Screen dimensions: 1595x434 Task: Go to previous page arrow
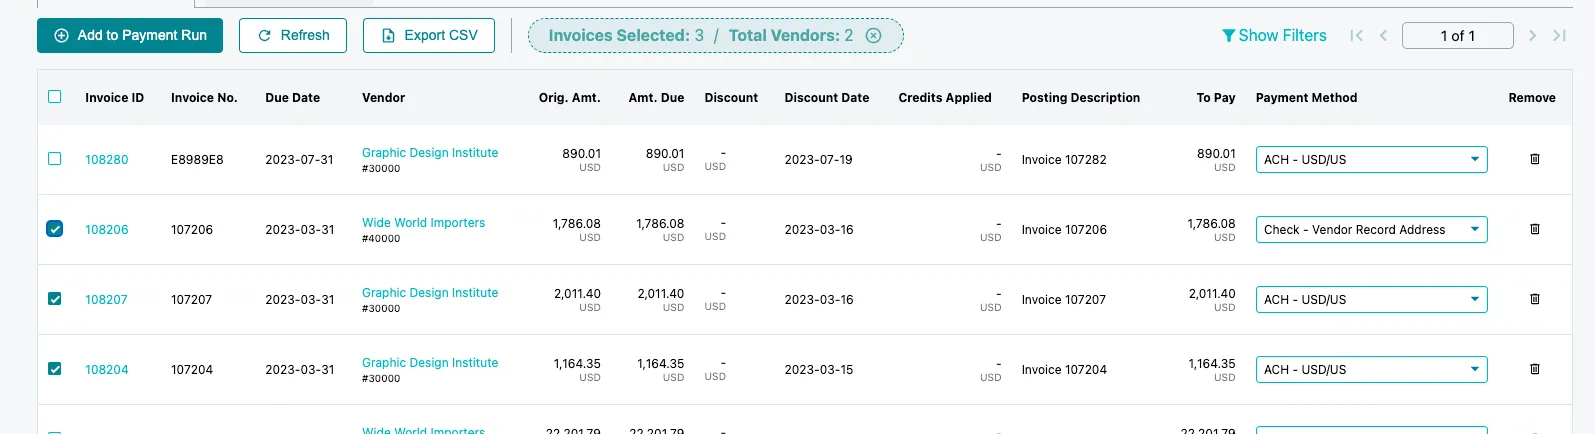tap(1383, 35)
